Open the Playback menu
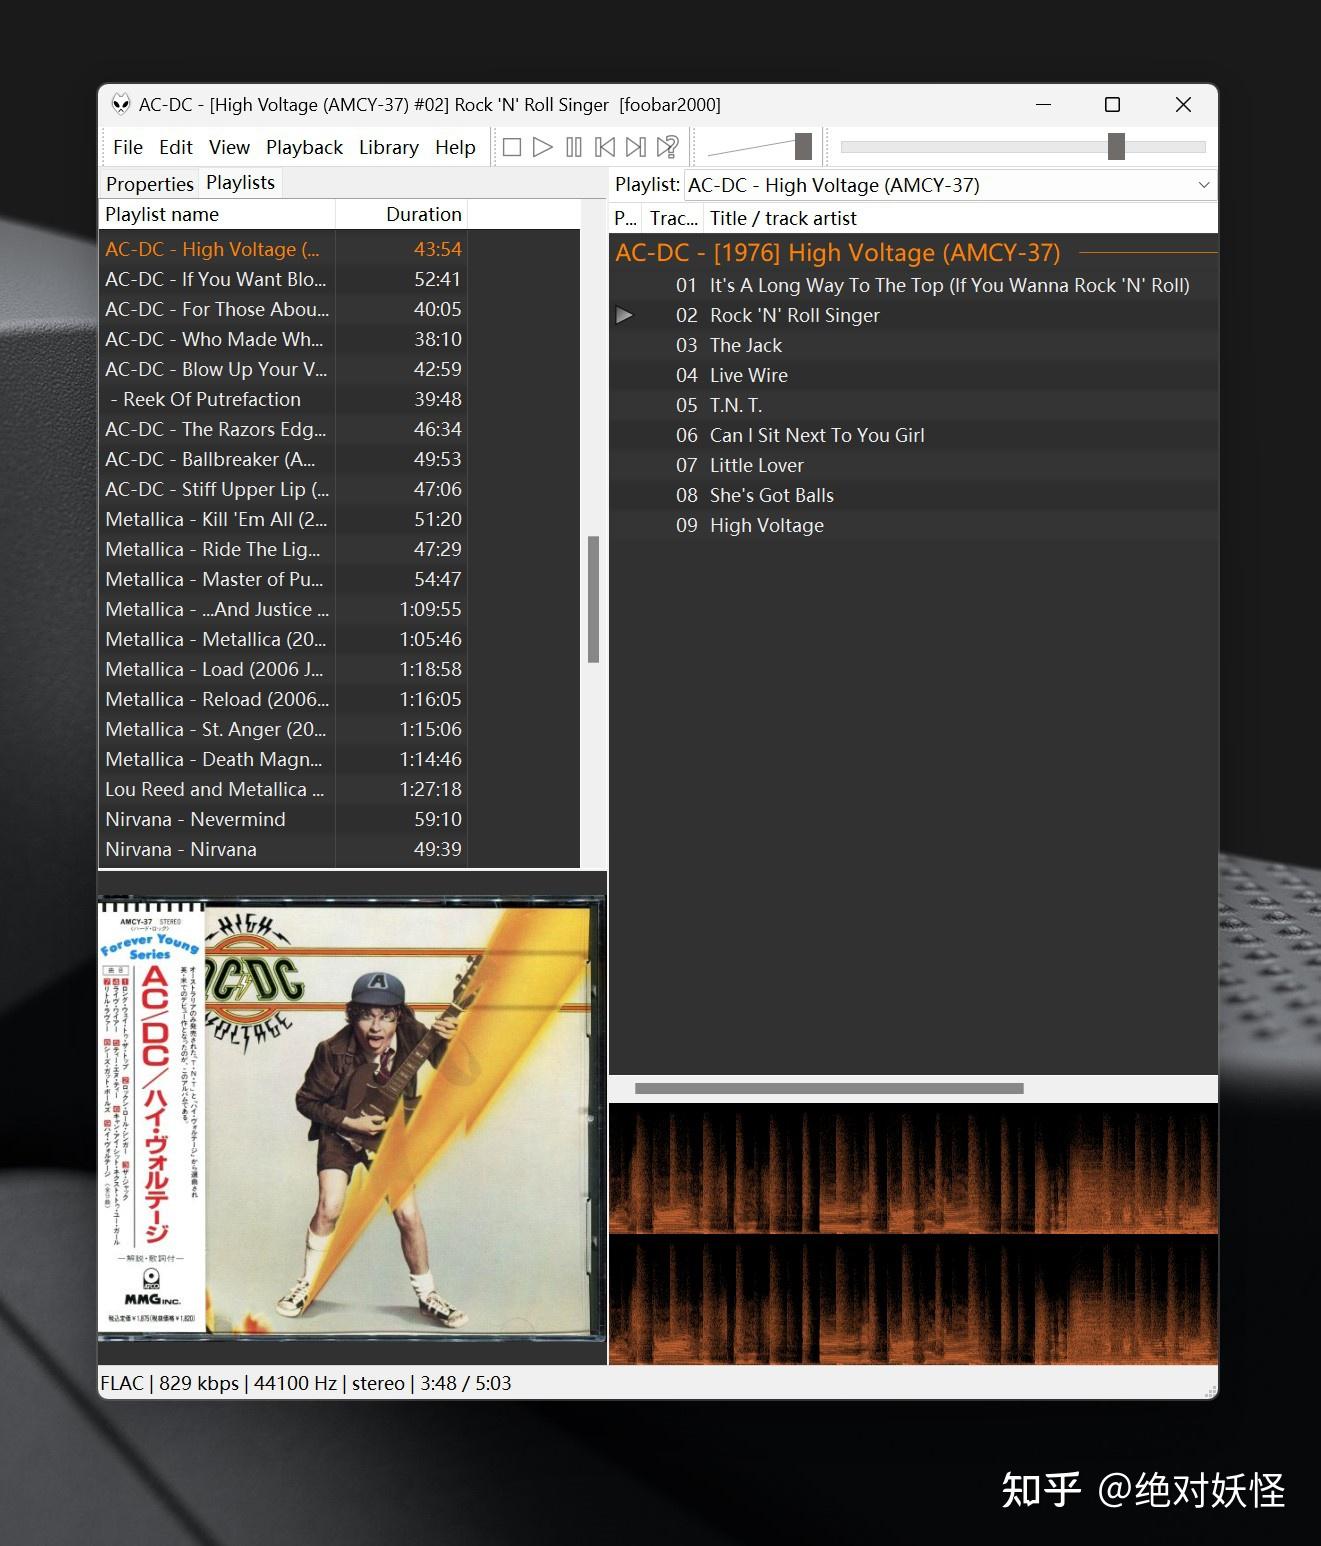The image size is (1321, 1546). point(304,148)
